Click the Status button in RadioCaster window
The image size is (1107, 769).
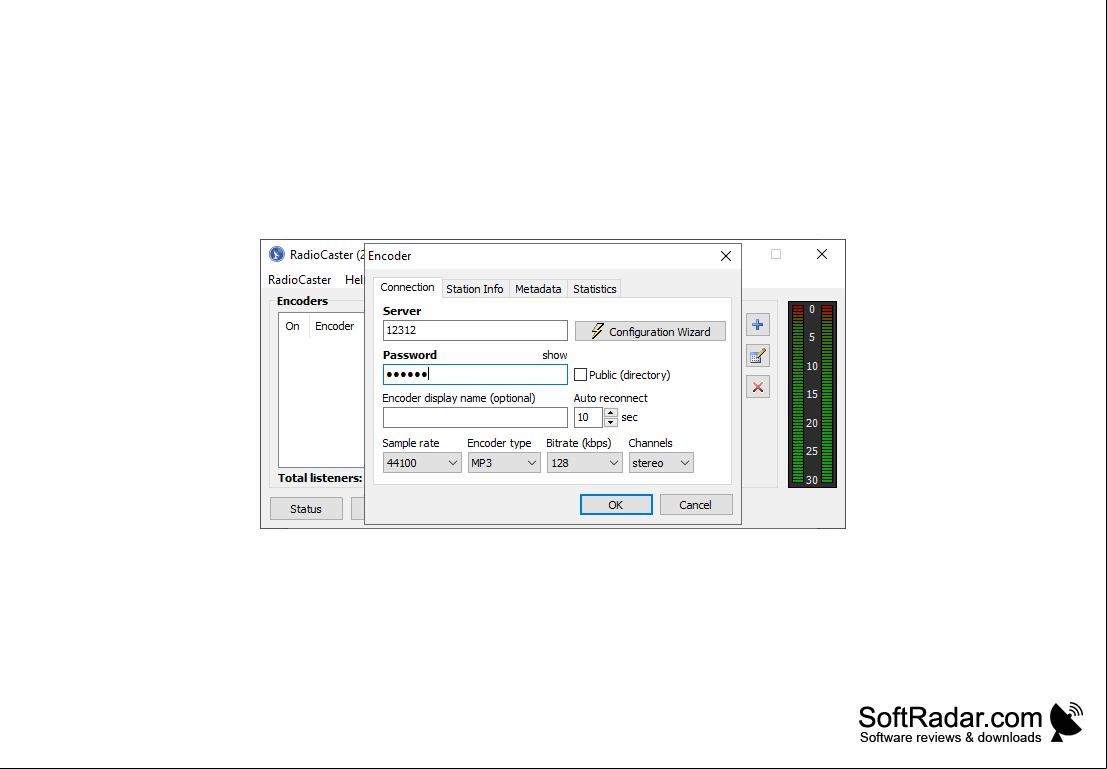coord(306,508)
